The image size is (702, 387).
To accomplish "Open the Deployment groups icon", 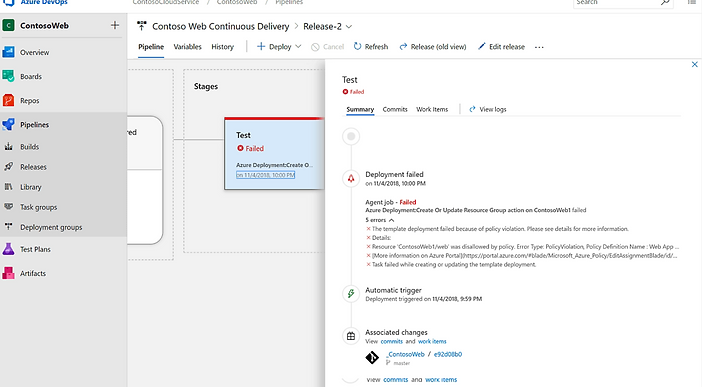I will point(9,227).
